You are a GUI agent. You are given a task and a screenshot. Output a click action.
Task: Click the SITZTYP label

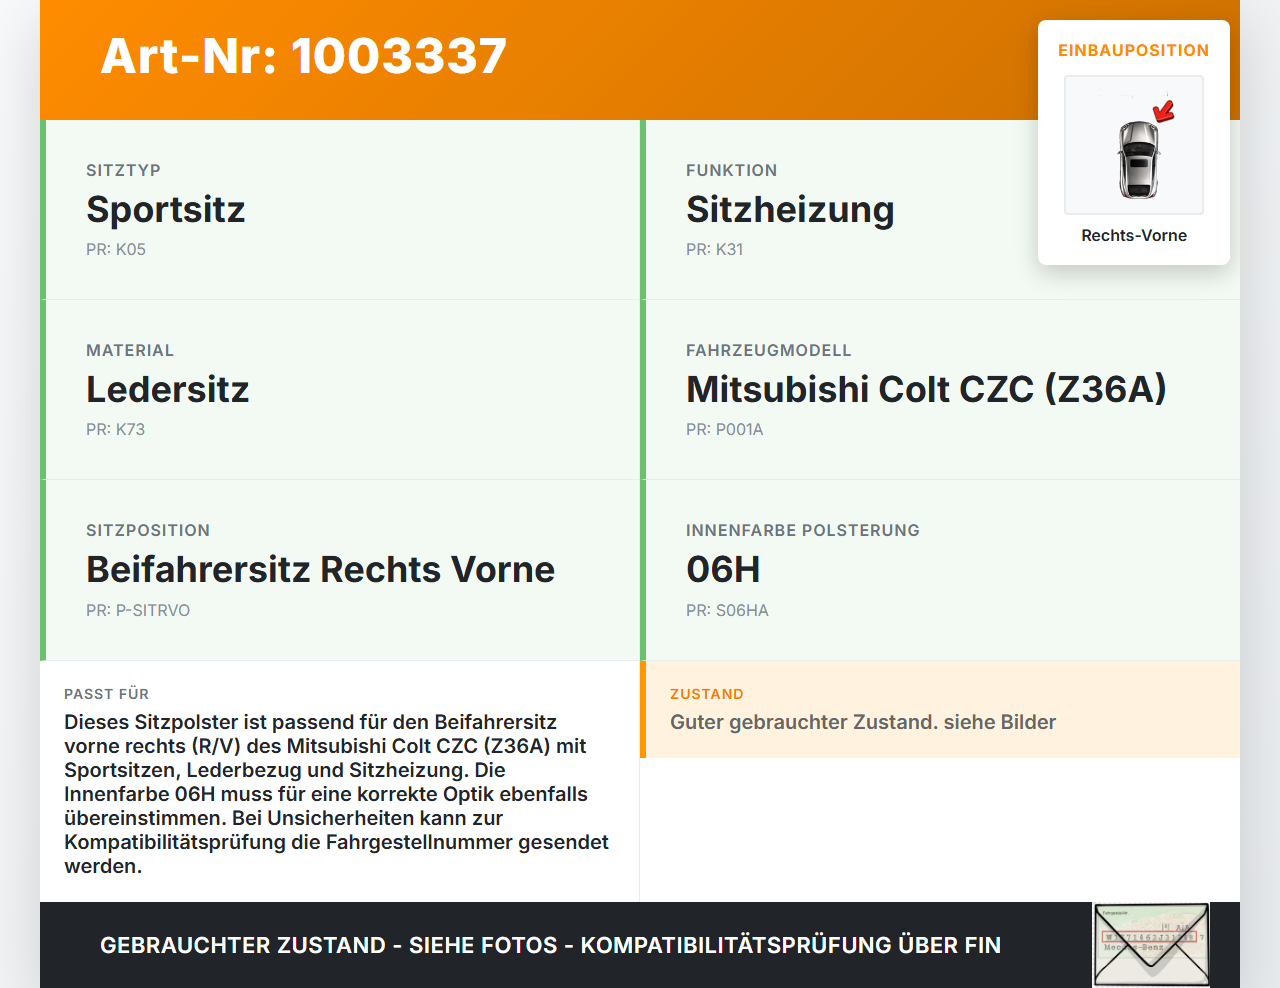[123, 170]
